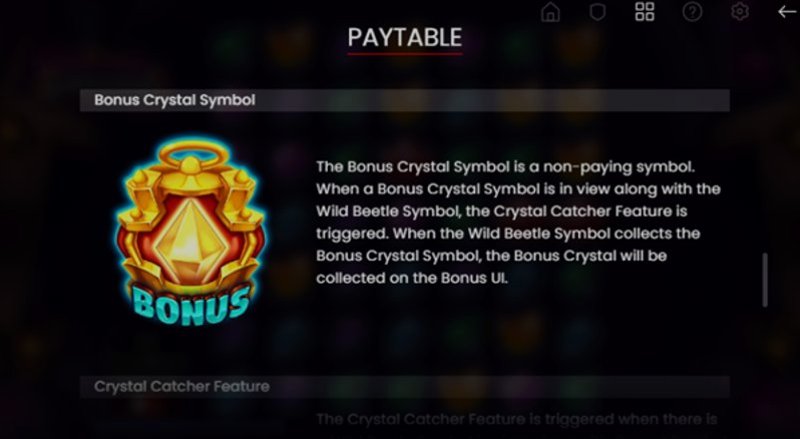Go to the home screen icon
The image size is (800, 439).
coord(550,12)
